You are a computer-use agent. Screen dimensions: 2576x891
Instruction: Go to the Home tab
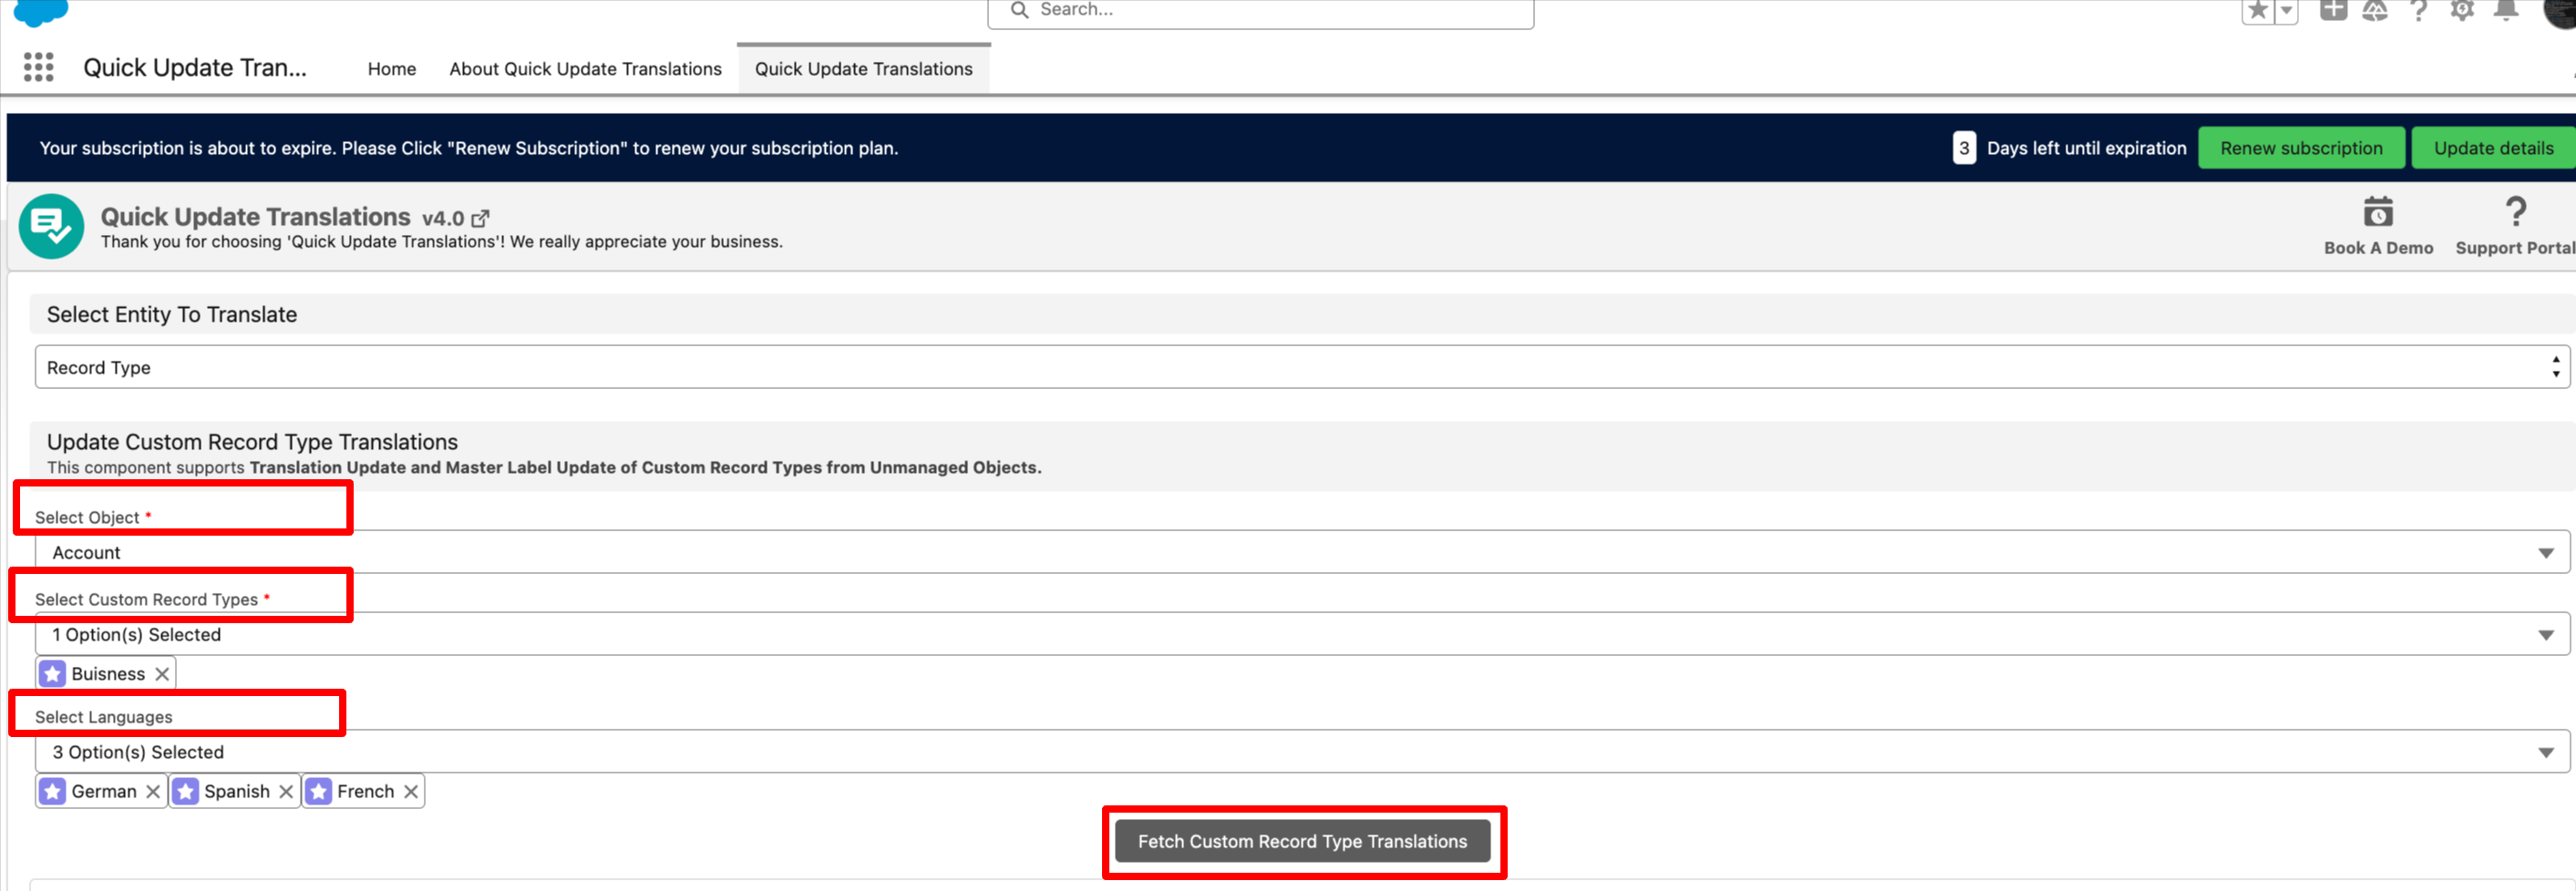click(x=392, y=69)
